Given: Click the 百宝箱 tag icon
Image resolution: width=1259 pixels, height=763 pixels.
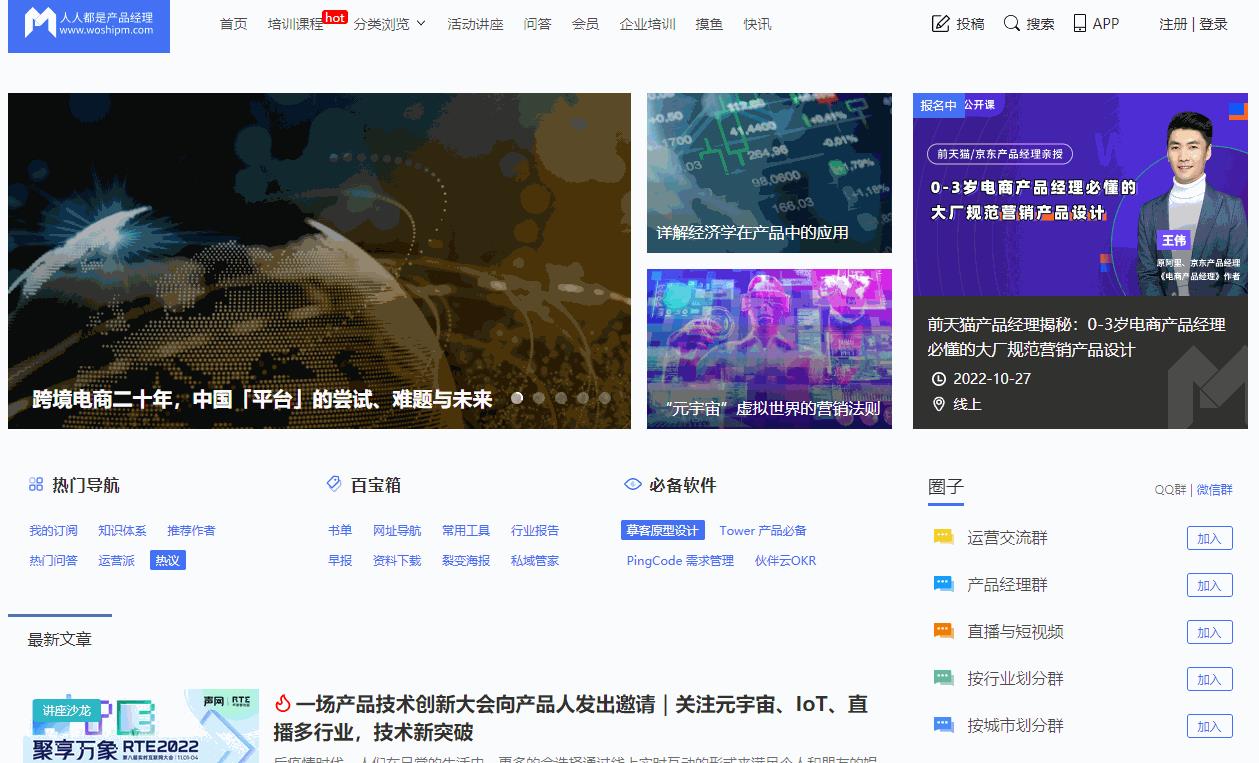Looking at the screenshot, I should click(334, 484).
